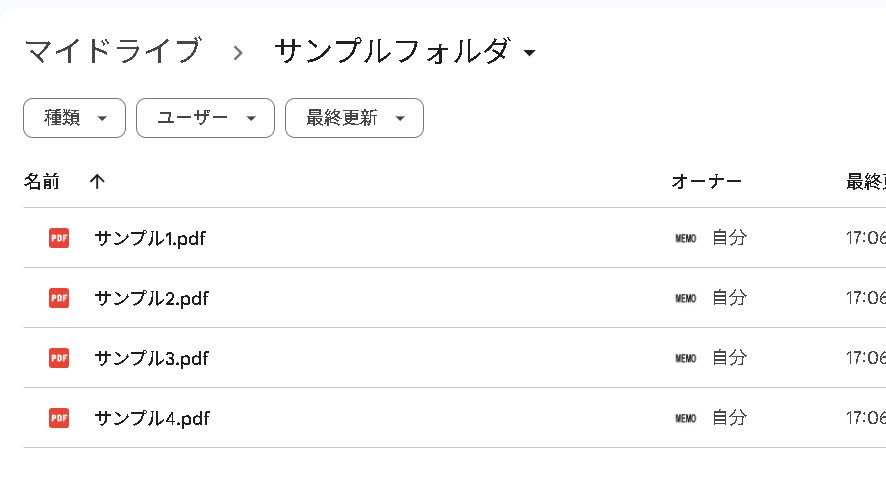The image size is (886, 483).
Task: Go to マイドライブ in breadcrumb
Action: pos(112,51)
